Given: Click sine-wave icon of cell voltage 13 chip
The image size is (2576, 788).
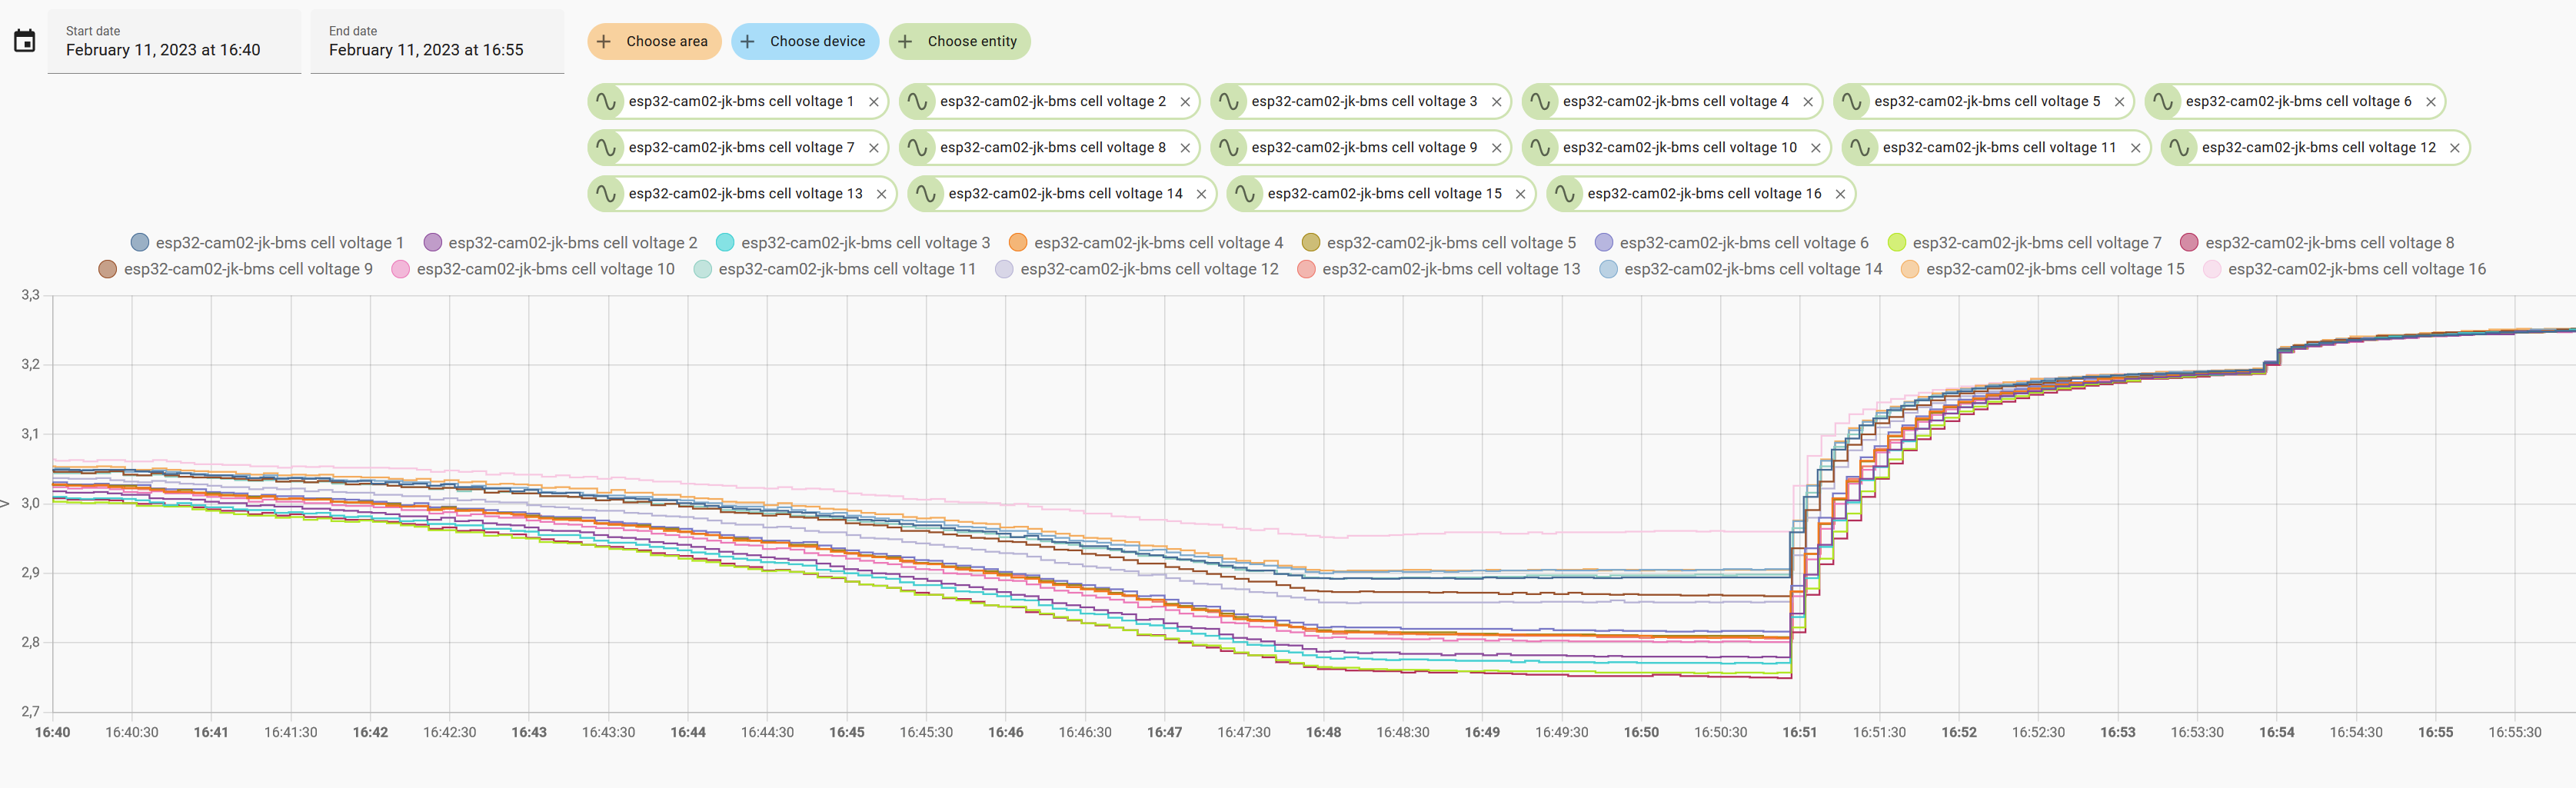Looking at the screenshot, I should point(605,194).
